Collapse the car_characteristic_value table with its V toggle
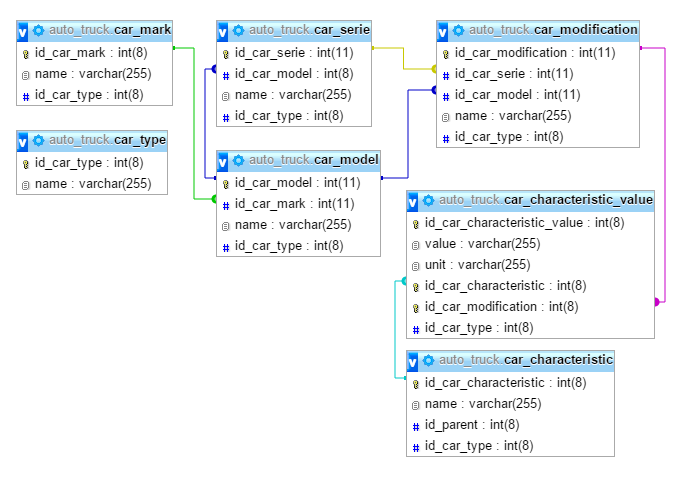 tap(412, 201)
